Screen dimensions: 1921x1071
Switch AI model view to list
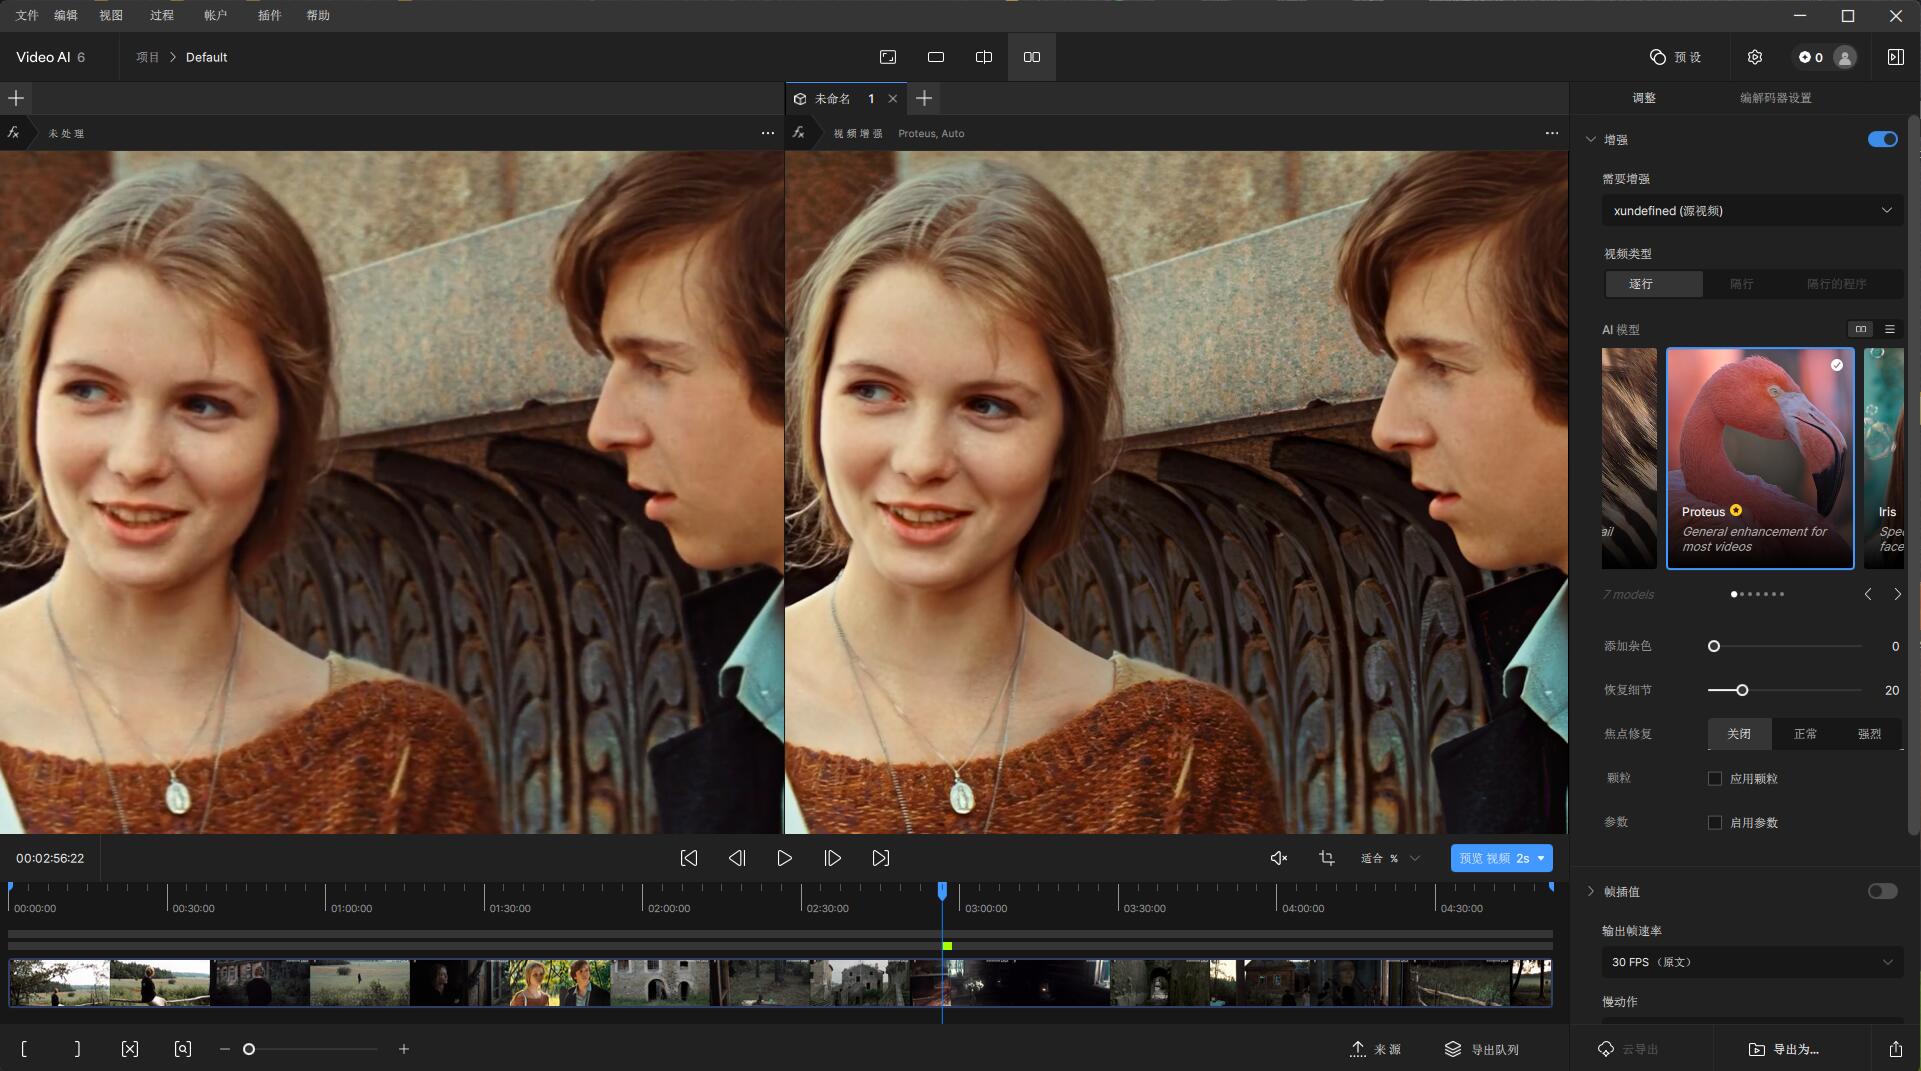(x=1890, y=329)
